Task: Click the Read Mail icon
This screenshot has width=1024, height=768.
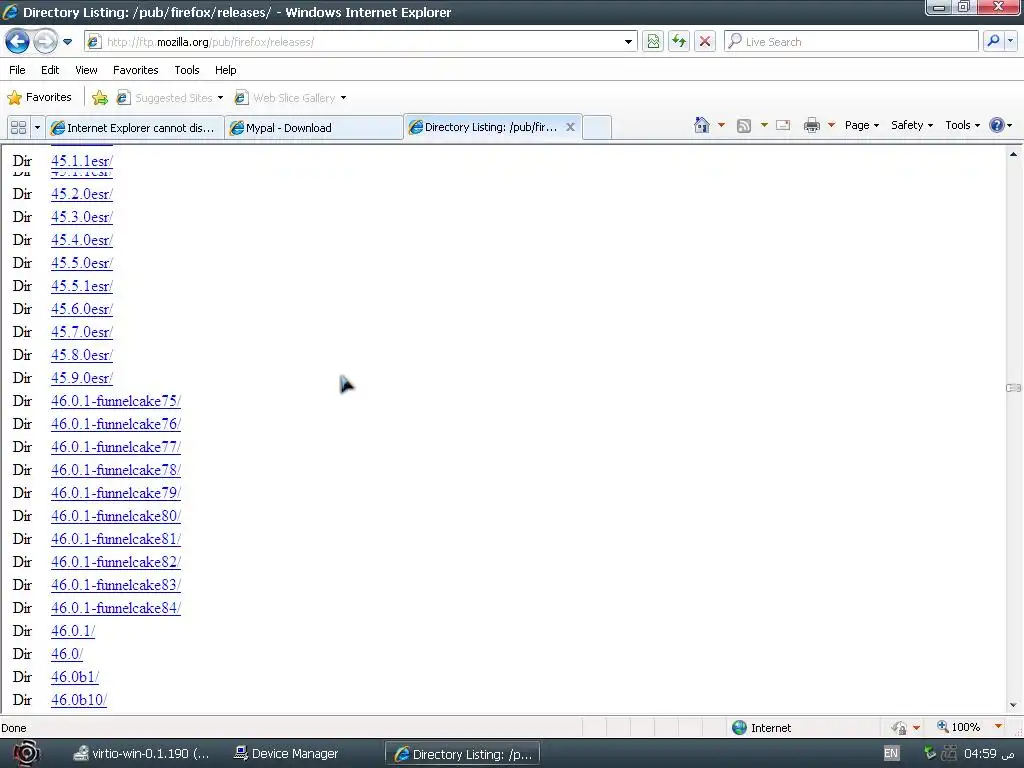Action: (x=783, y=125)
